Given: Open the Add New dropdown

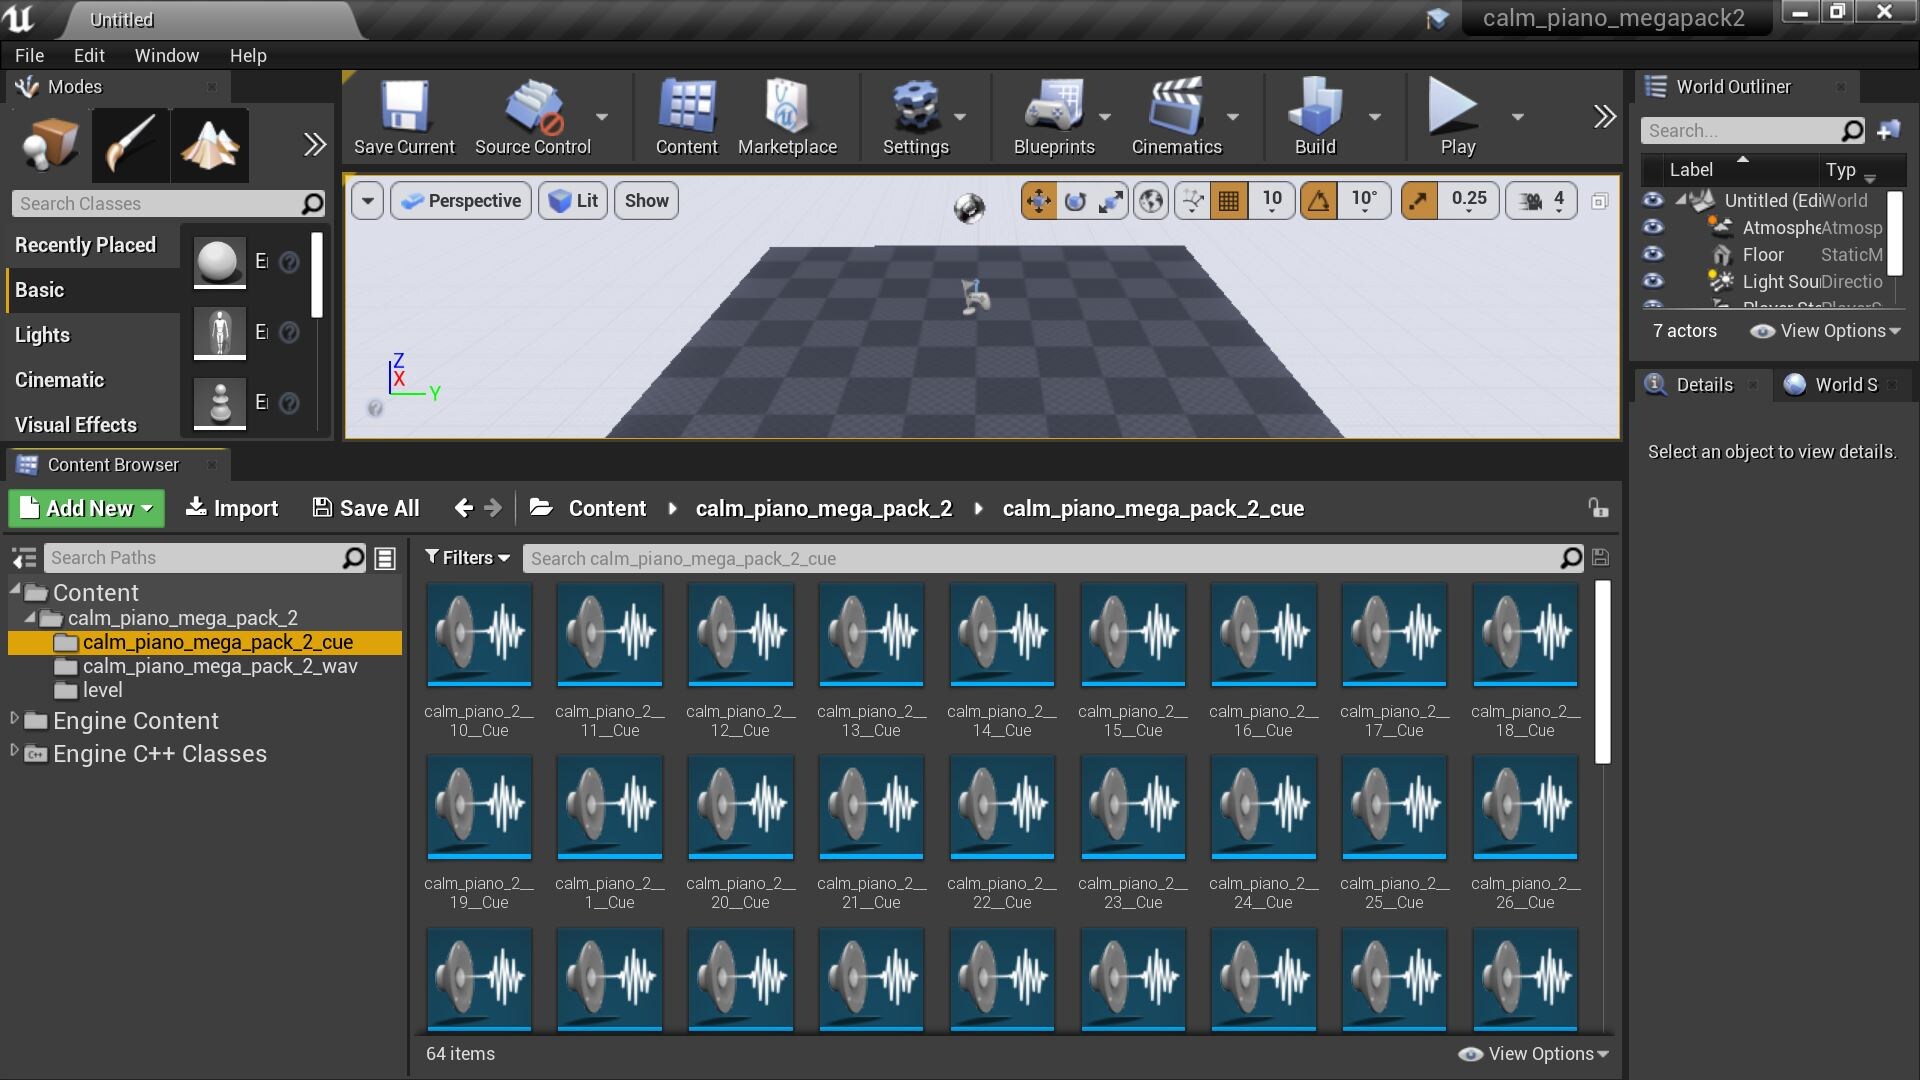Looking at the screenshot, I should tap(87, 508).
